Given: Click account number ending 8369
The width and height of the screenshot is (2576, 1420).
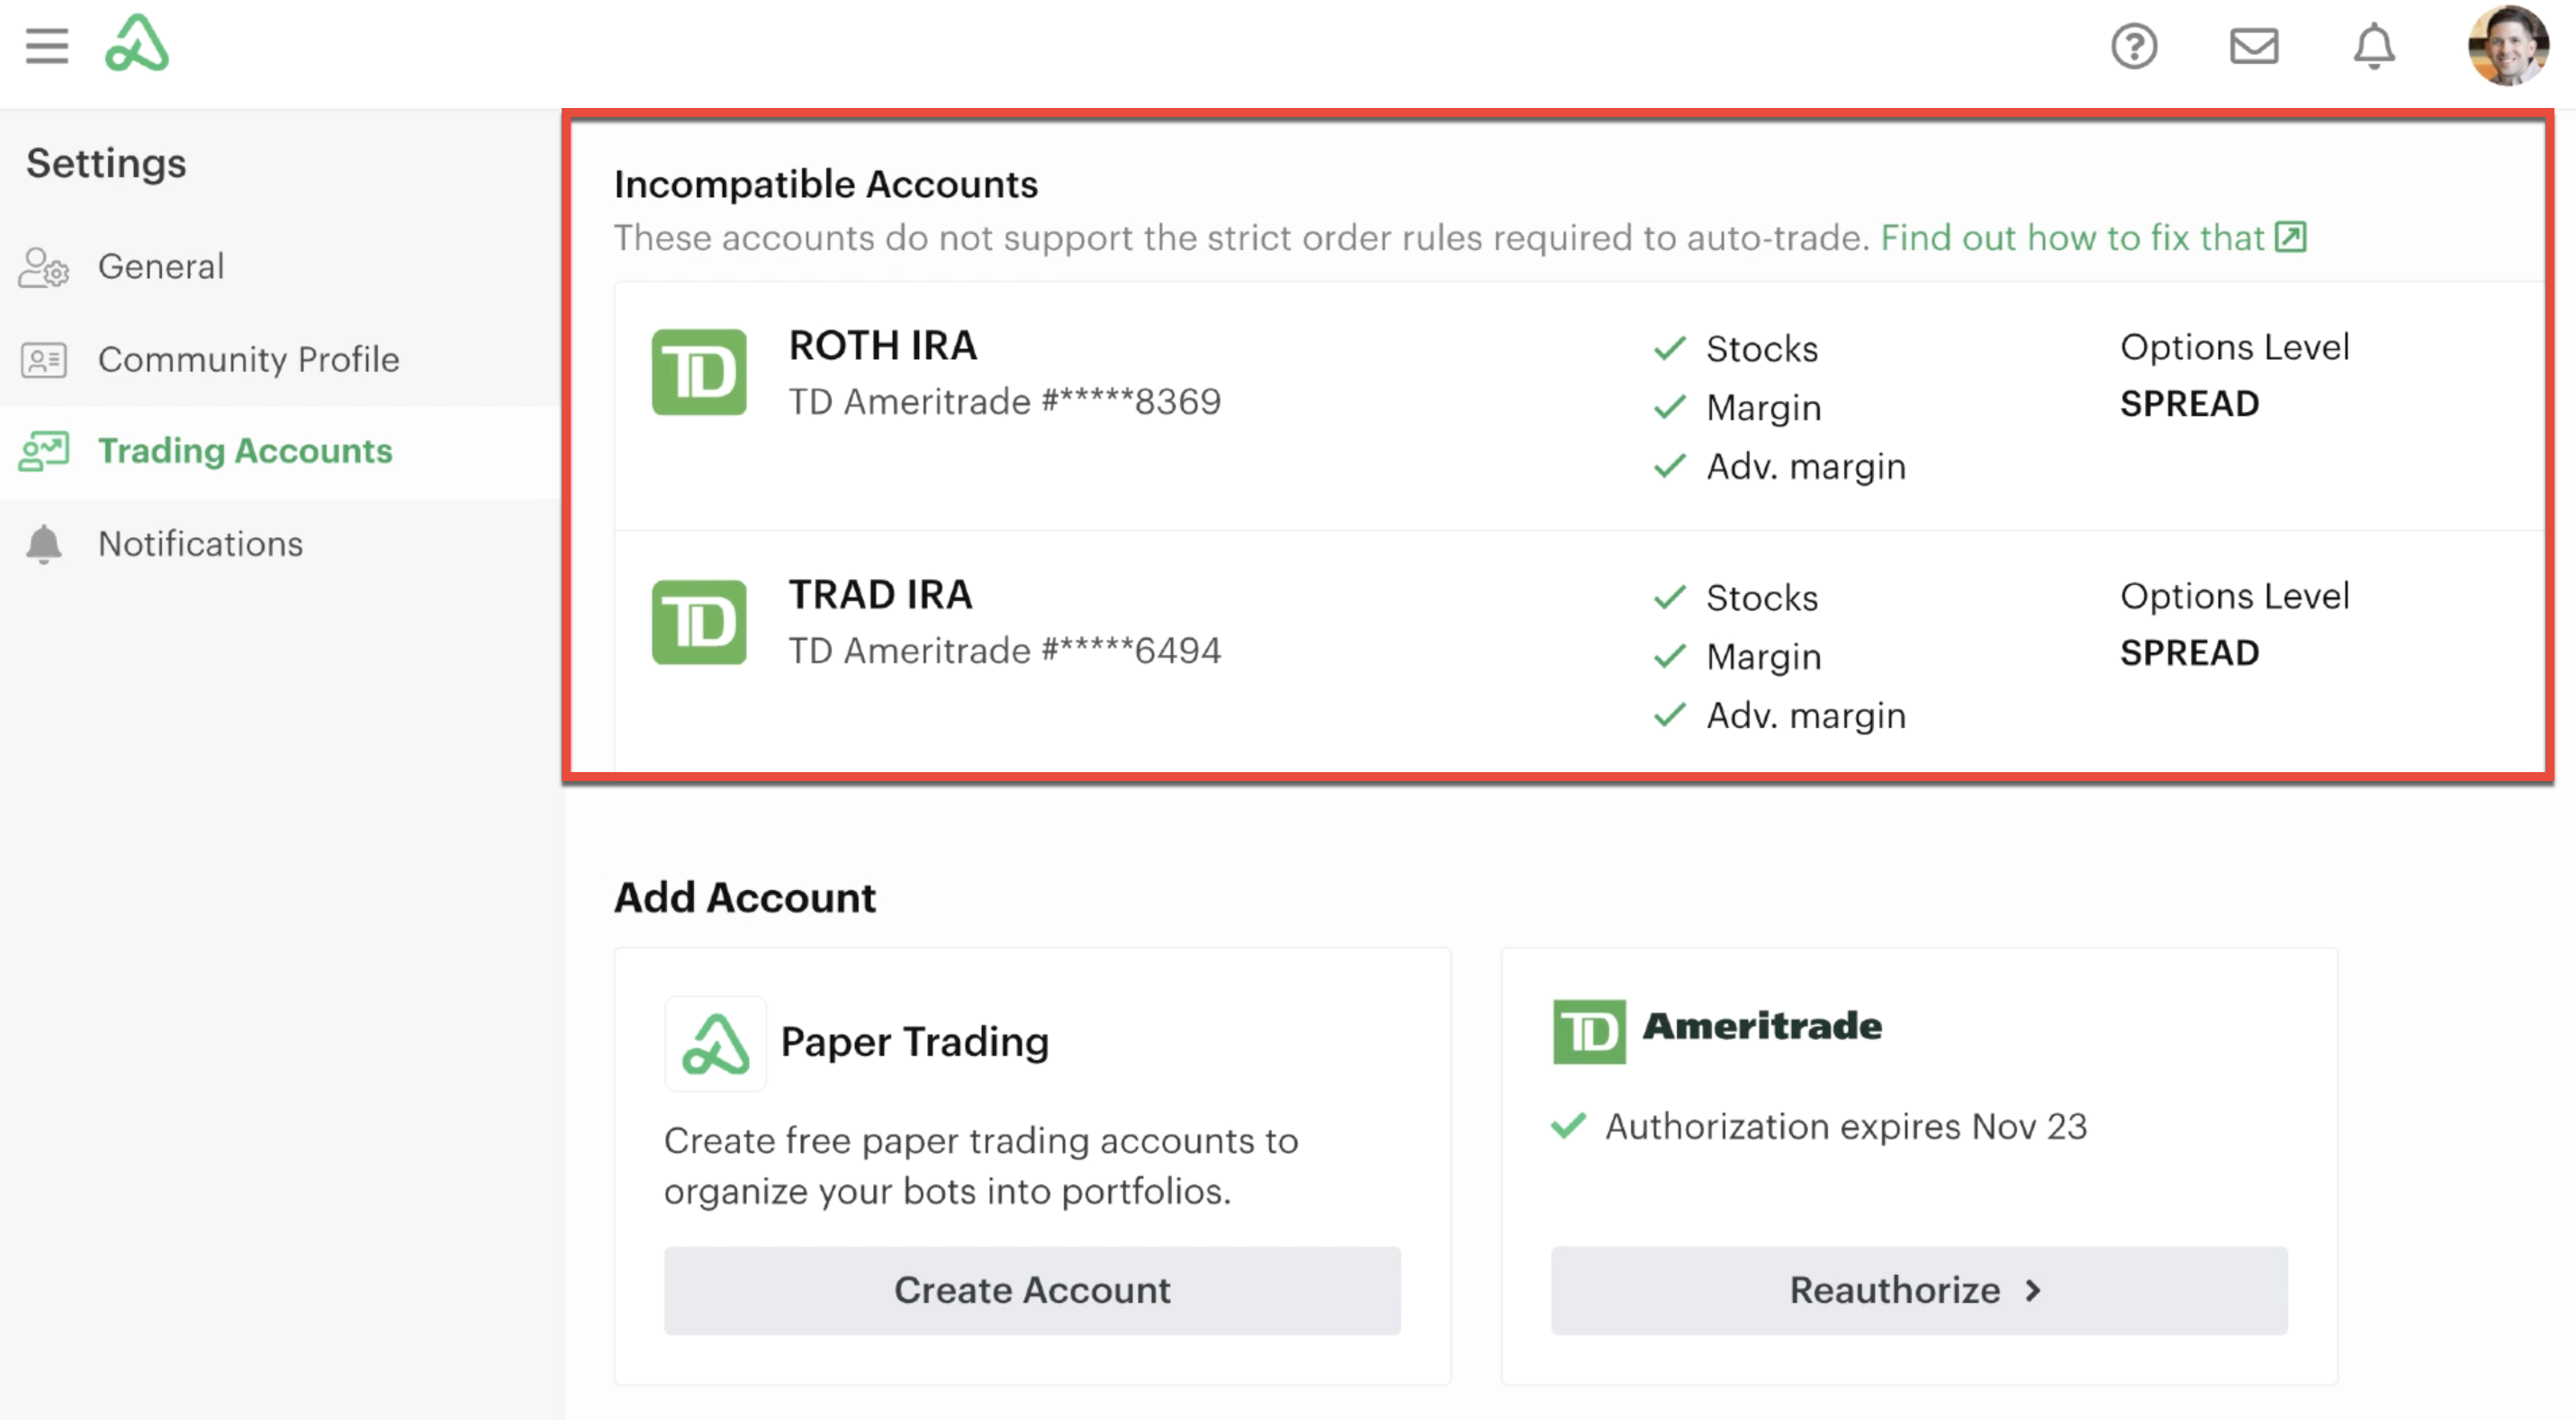Looking at the screenshot, I should [1005, 402].
